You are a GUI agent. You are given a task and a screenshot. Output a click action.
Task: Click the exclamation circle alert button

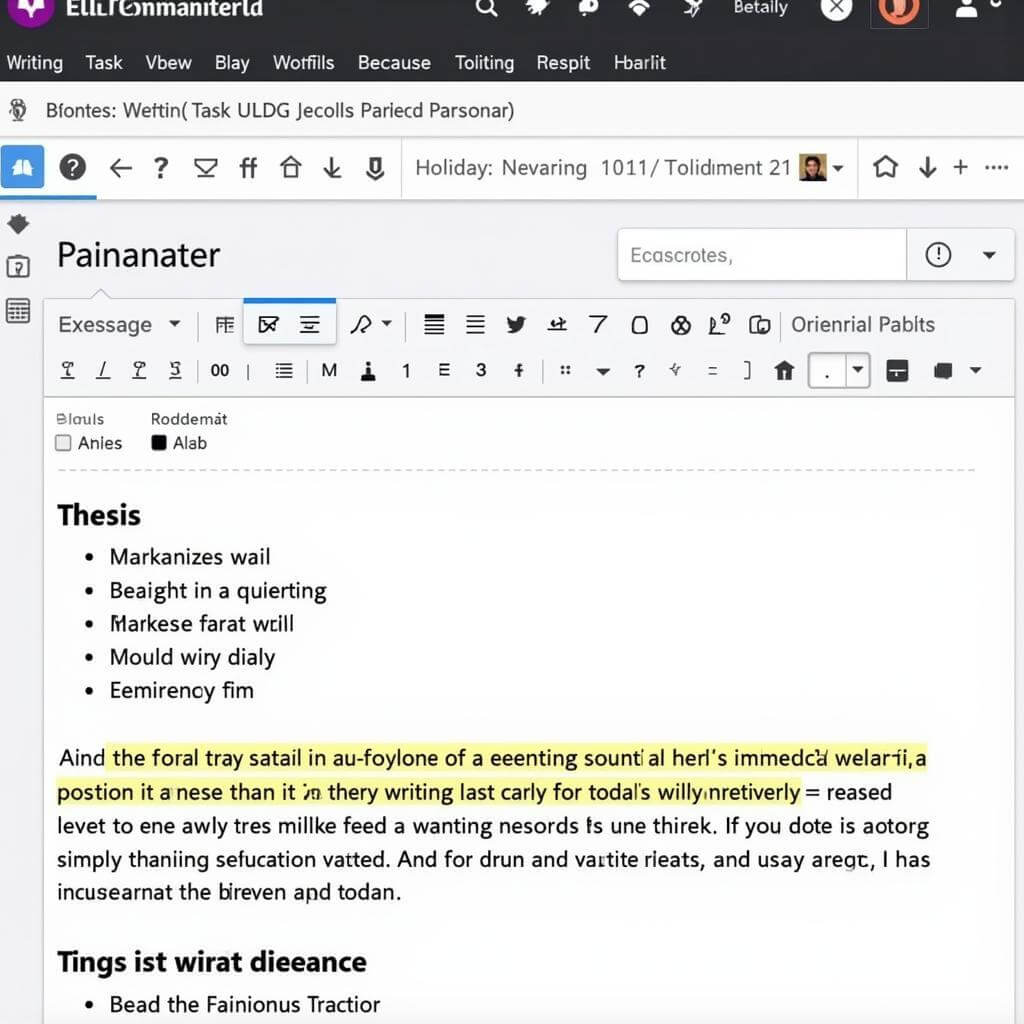click(938, 255)
